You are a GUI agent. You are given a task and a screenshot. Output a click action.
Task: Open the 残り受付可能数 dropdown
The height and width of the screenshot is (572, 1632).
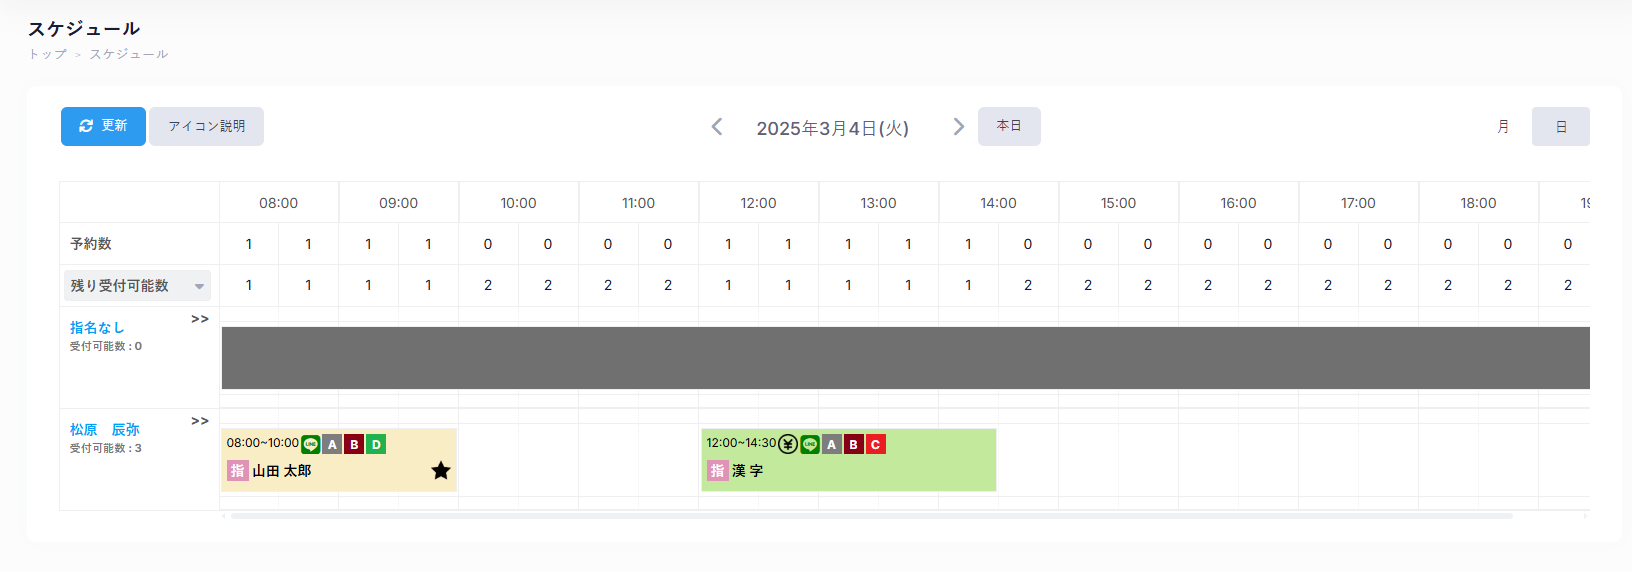(138, 286)
